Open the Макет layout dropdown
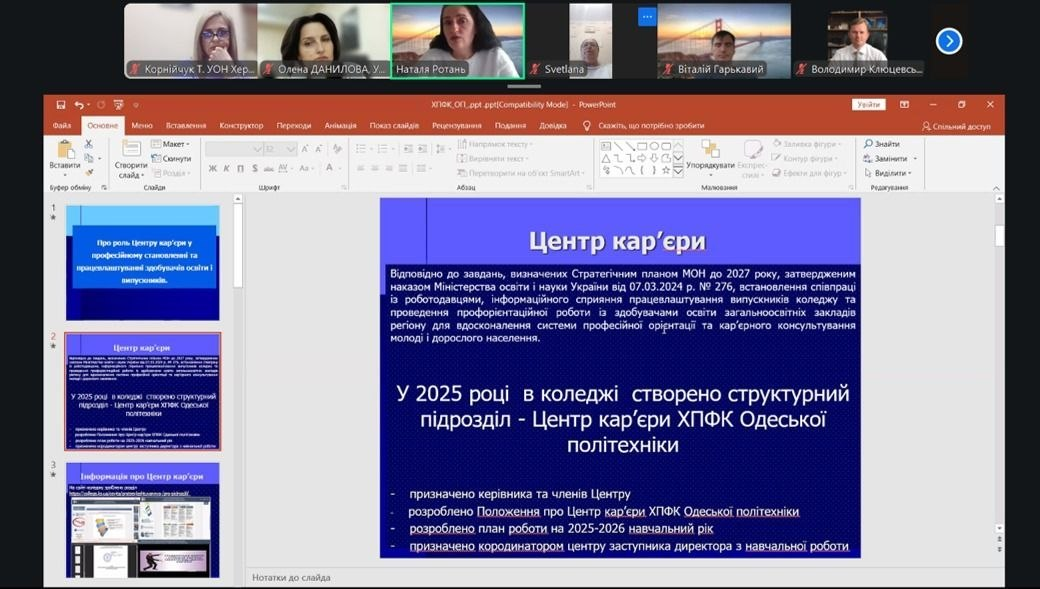 [x=171, y=145]
